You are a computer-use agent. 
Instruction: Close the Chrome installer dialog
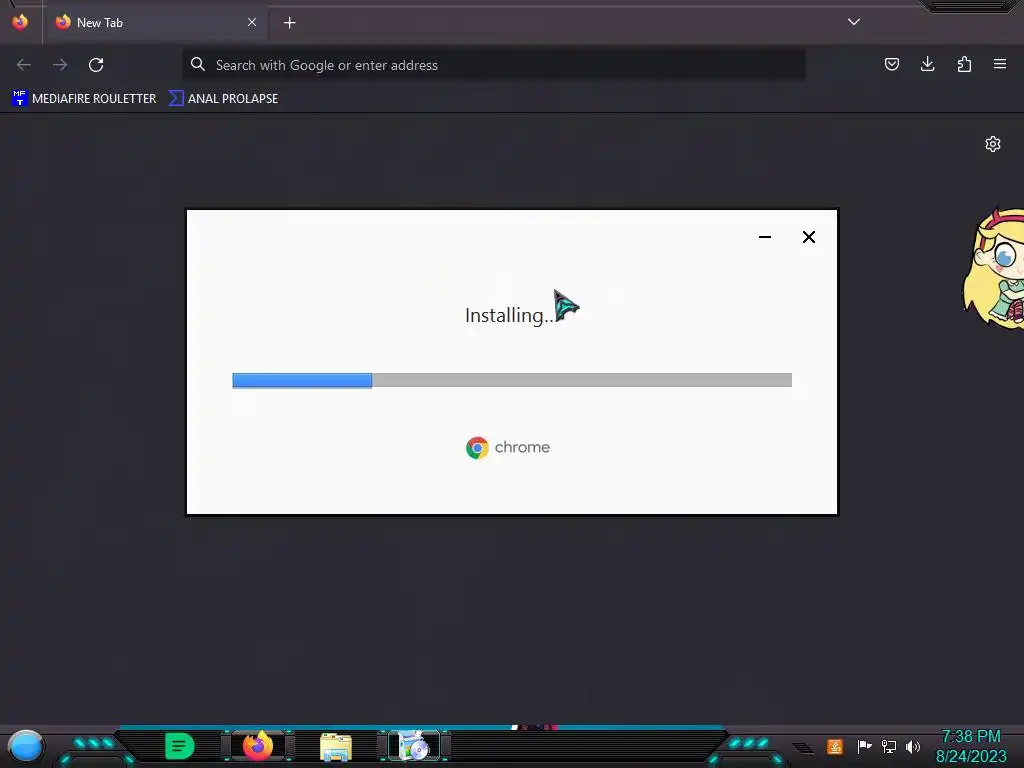coord(808,236)
